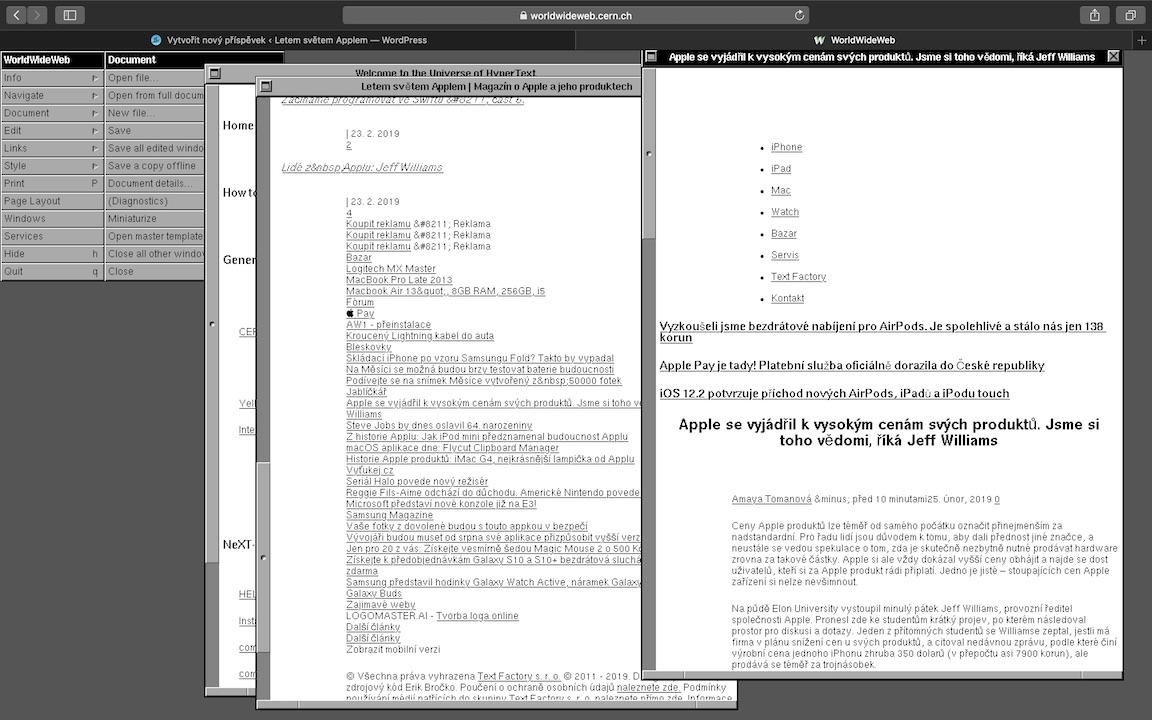The height and width of the screenshot is (720, 1152).
Task: Choose Hide in WorldWideWeb menu
Action: click(51, 254)
